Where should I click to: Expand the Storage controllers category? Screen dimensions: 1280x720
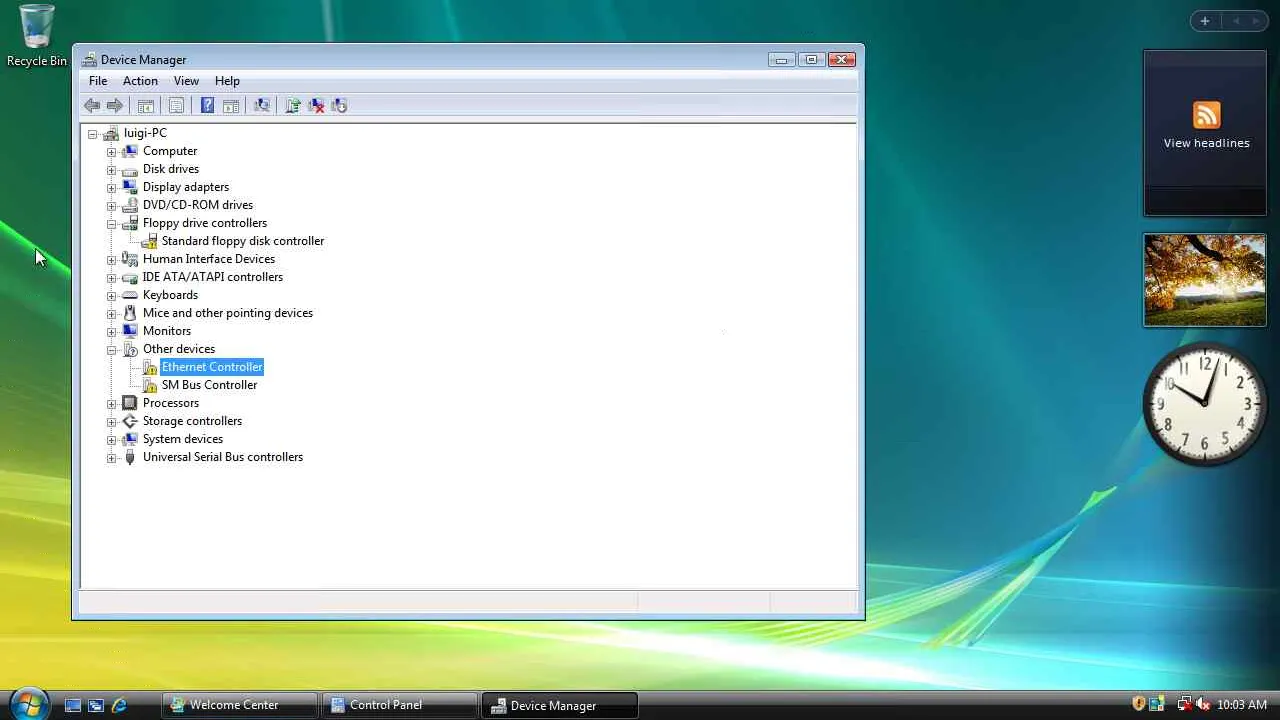pos(111,422)
